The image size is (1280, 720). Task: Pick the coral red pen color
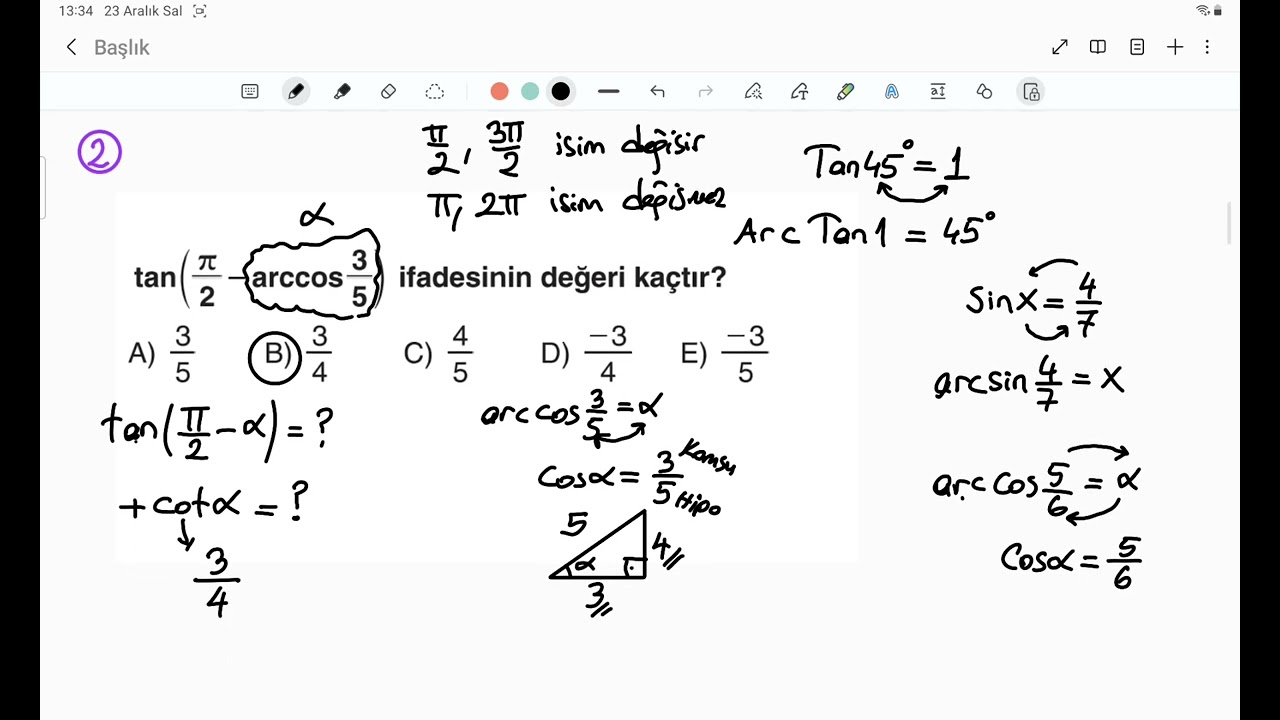[500, 92]
